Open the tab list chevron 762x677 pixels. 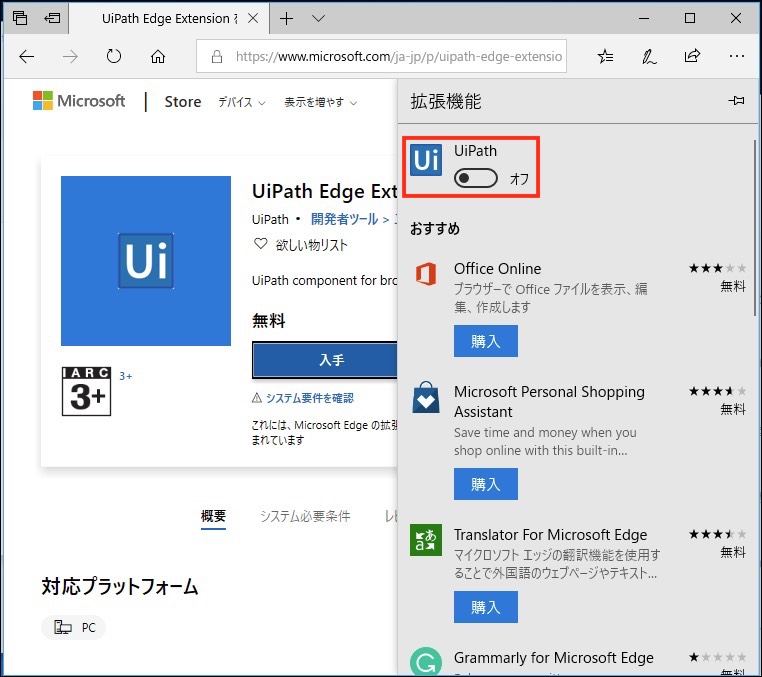[x=319, y=18]
